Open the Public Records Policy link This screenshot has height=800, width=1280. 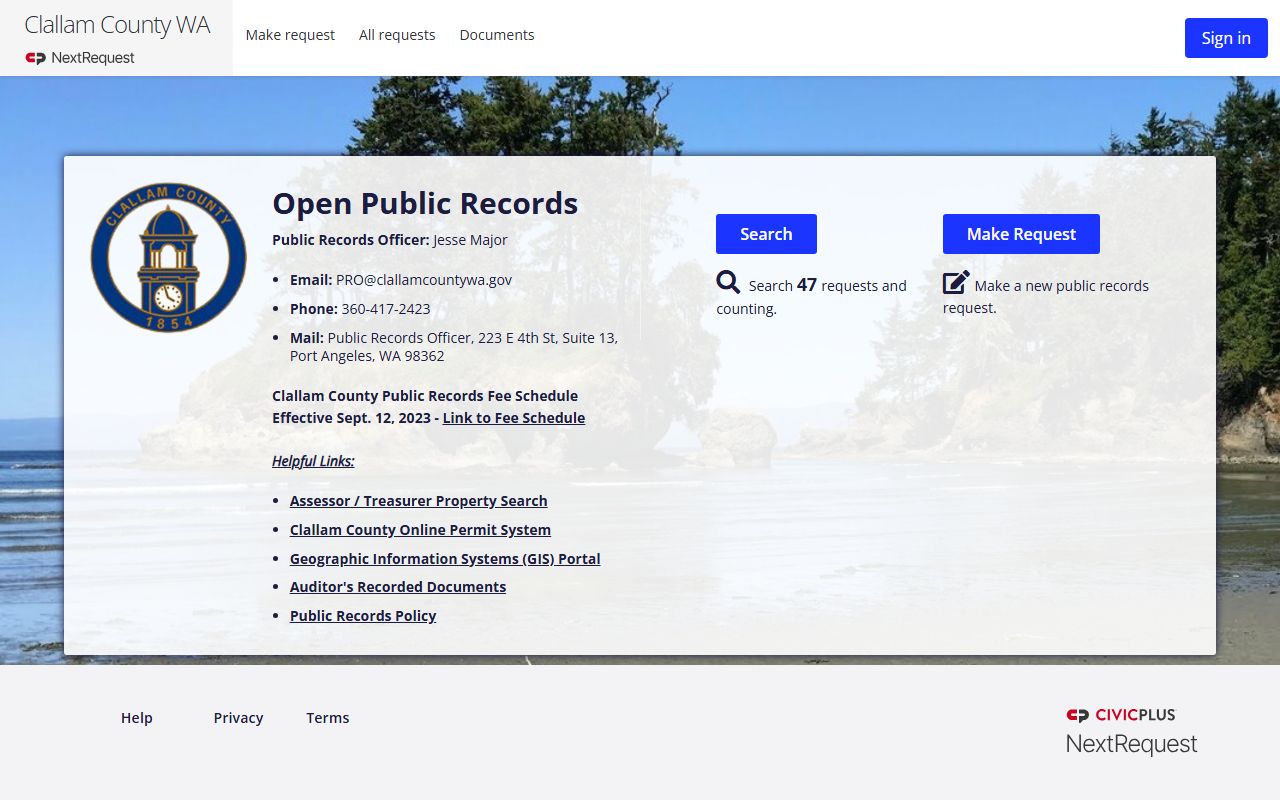coord(363,616)
